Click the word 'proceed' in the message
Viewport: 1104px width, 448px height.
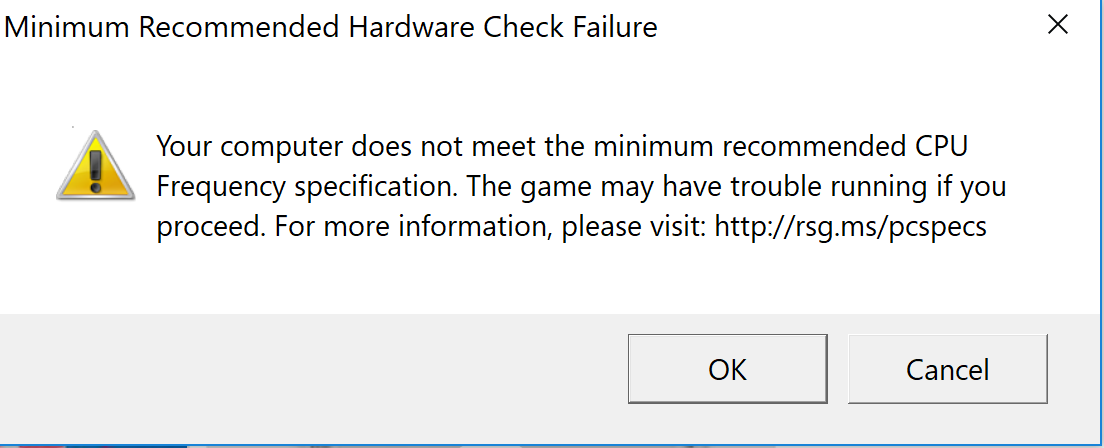[x=206, y=228]
